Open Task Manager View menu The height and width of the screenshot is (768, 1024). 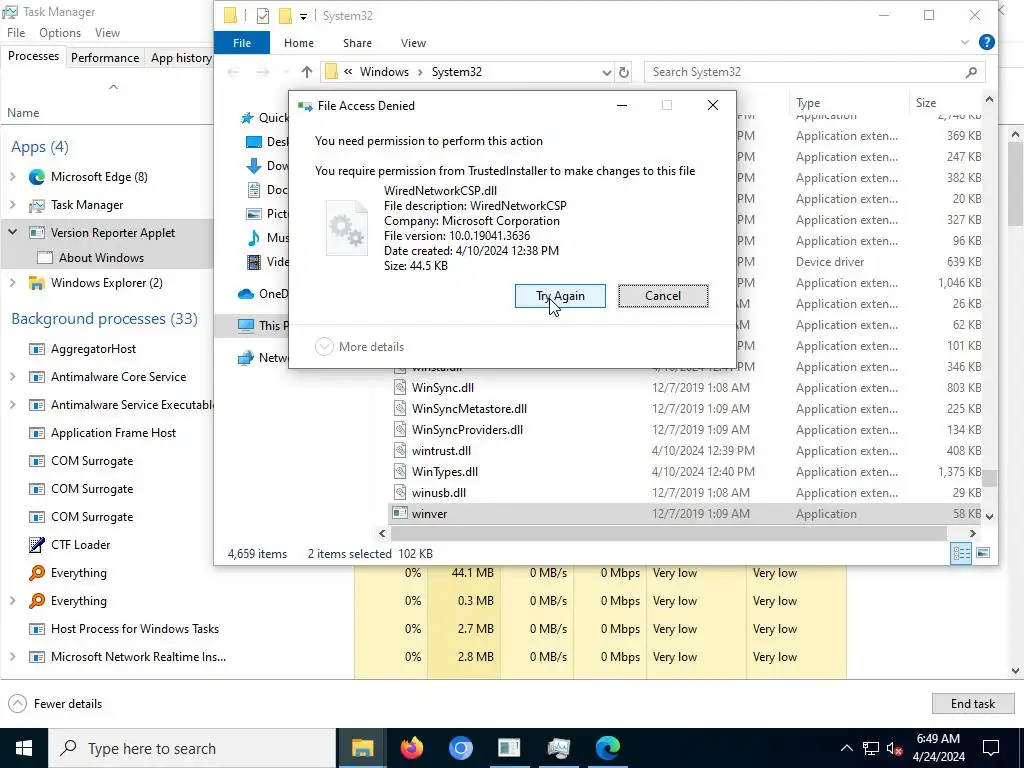(x=107, y=33)
